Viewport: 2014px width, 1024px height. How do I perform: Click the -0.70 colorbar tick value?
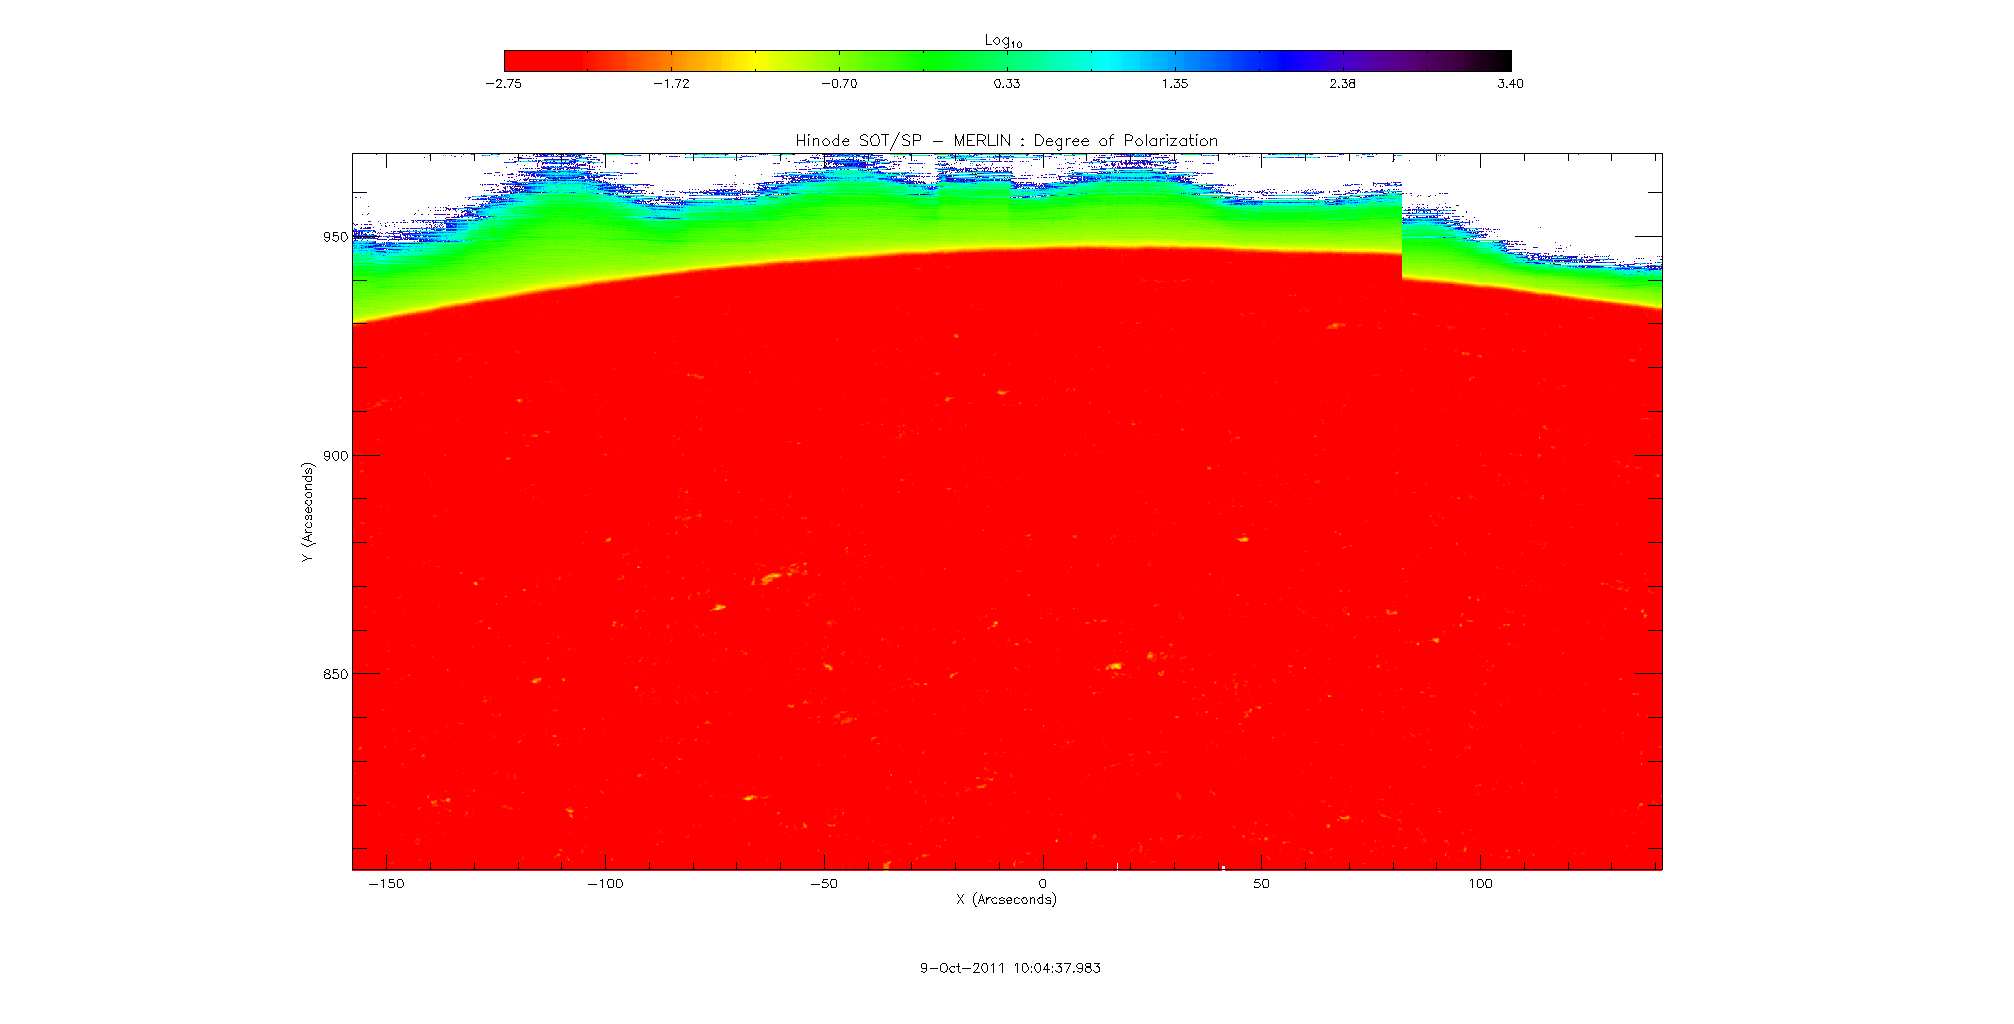[x=839, y=84]
